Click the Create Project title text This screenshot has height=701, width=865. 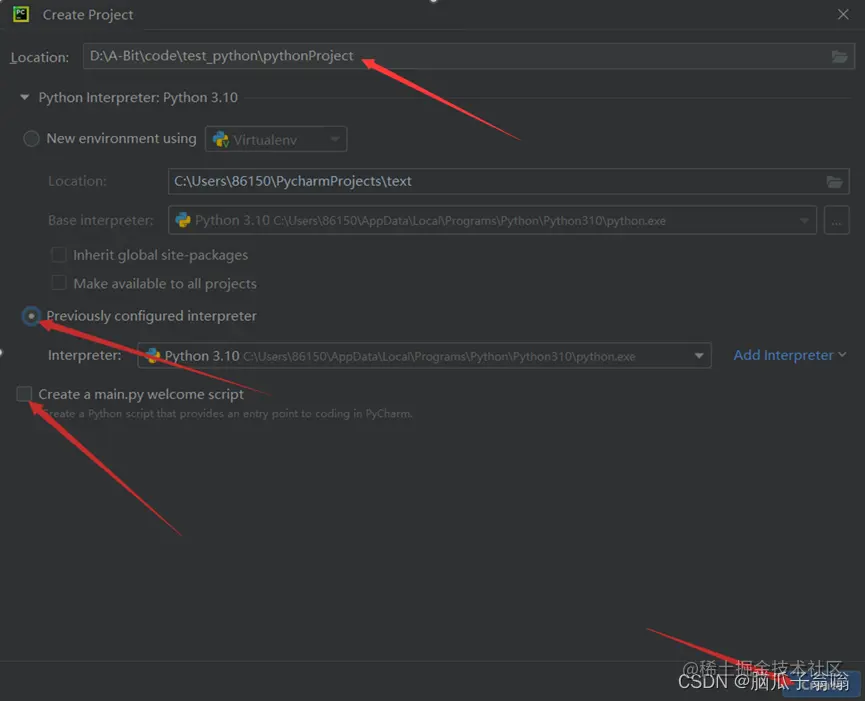coord(88,15)
